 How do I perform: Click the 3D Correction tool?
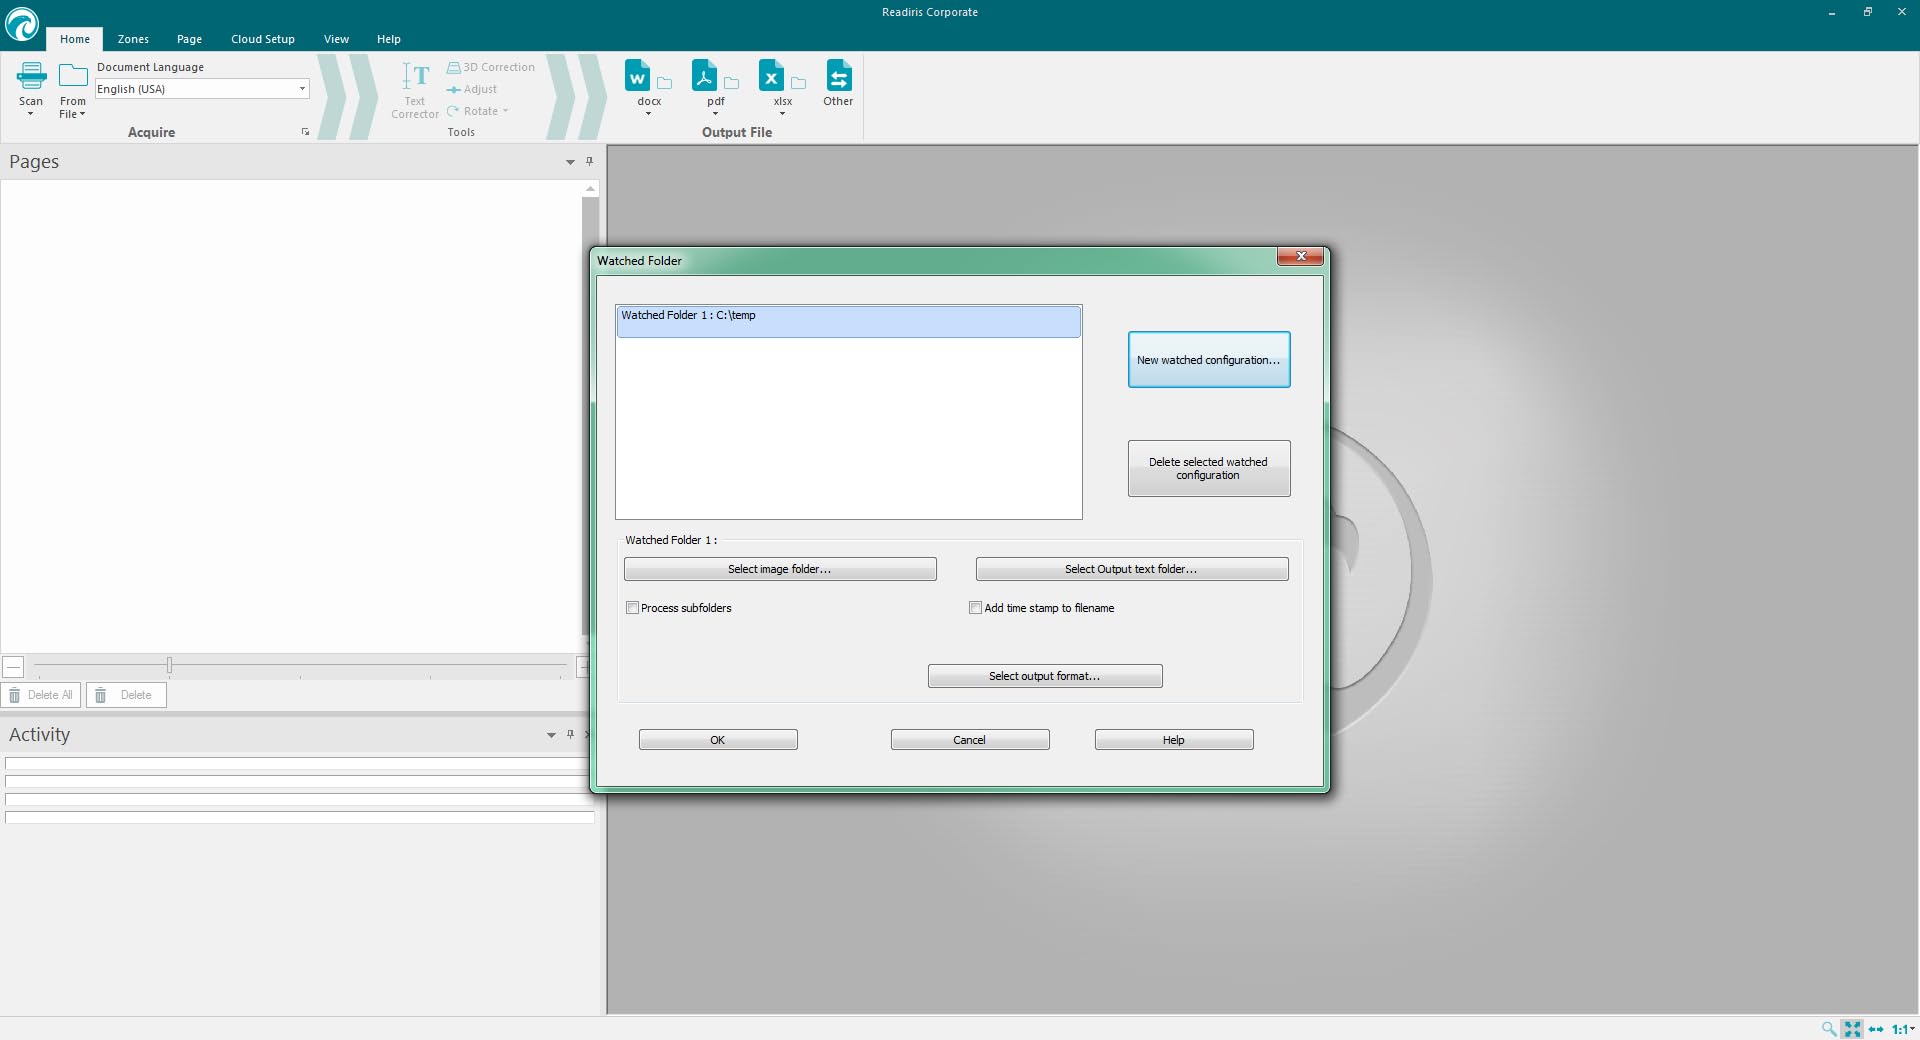(490, 67)
